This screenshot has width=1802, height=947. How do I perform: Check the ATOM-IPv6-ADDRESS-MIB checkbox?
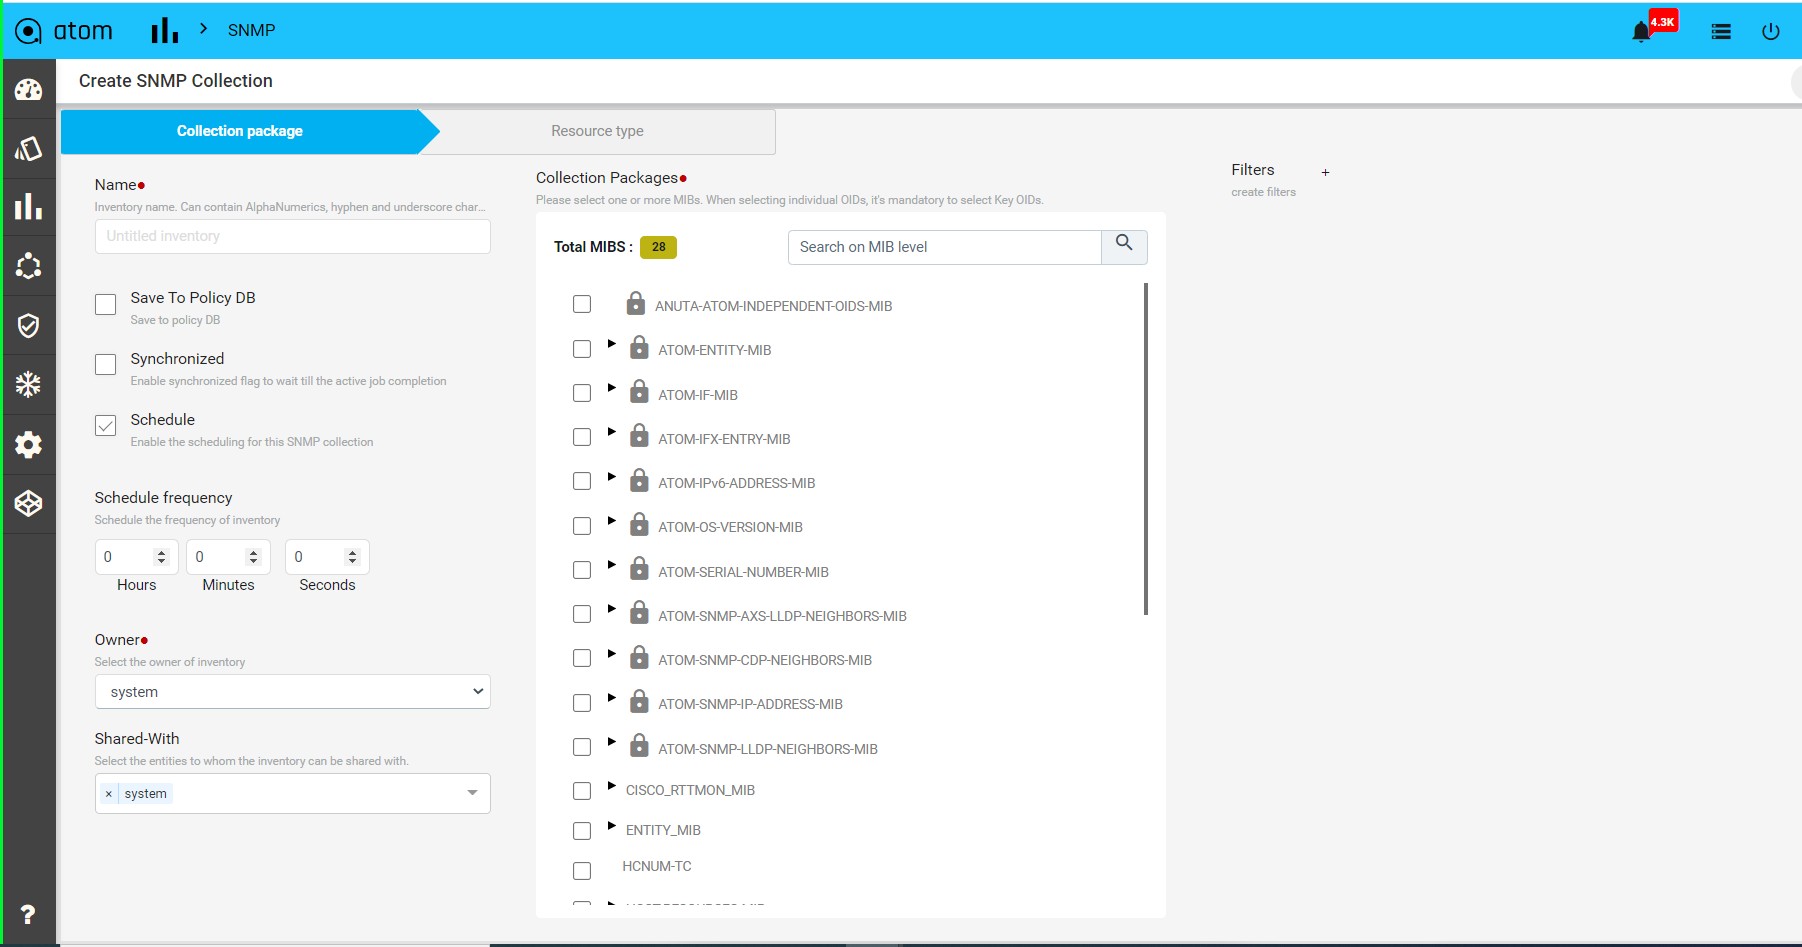(582, 481)
